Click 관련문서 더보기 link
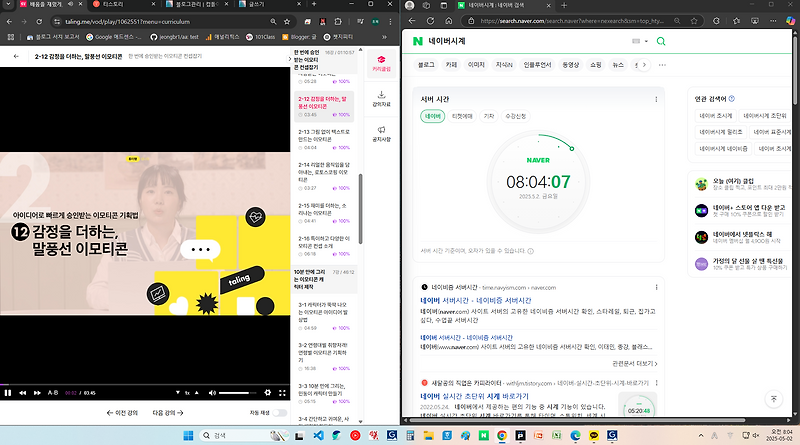 pos(635,364)
